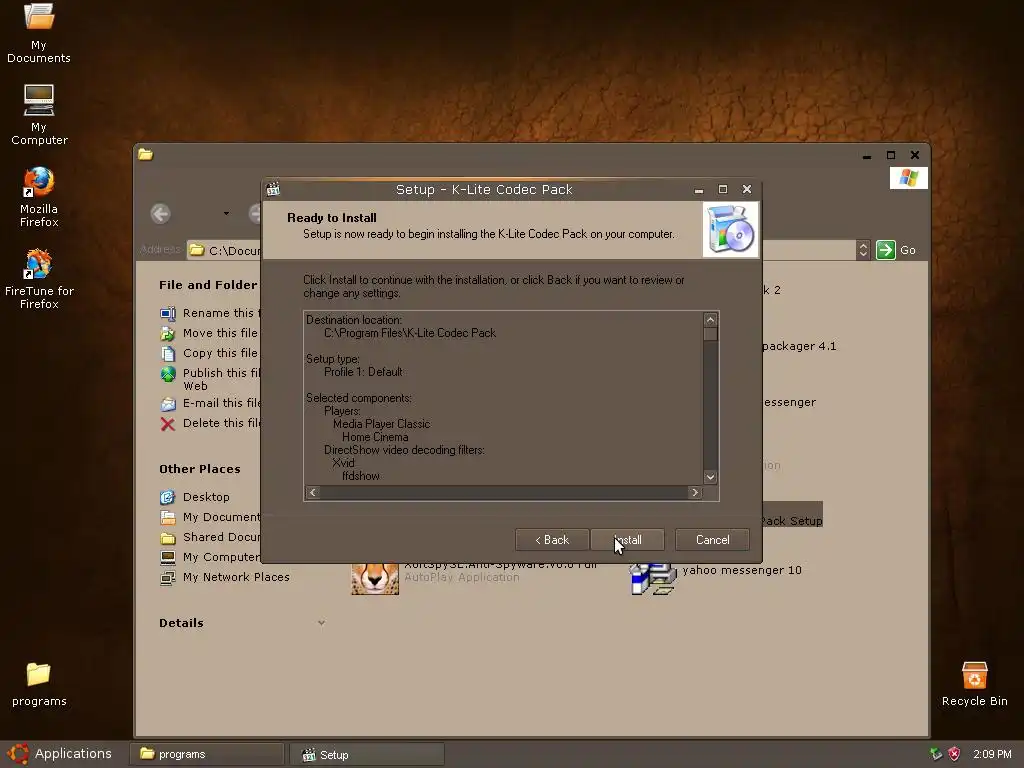Open My Computer desktop icon
Image resolution: width=1024 pixels, height=768 pixels.
tap(39, 115)
